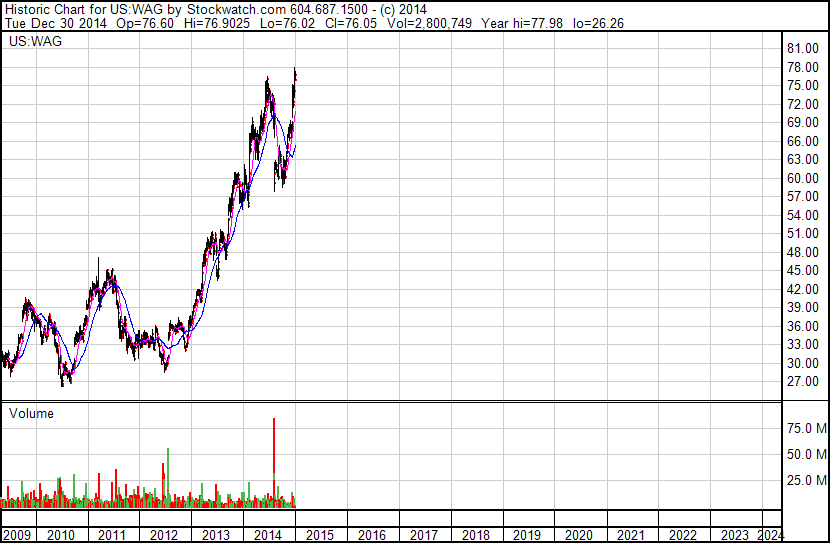This screenshot has width=830, height=543.
Task: Click the 2012 year label
Action: [x=164, y=535]
